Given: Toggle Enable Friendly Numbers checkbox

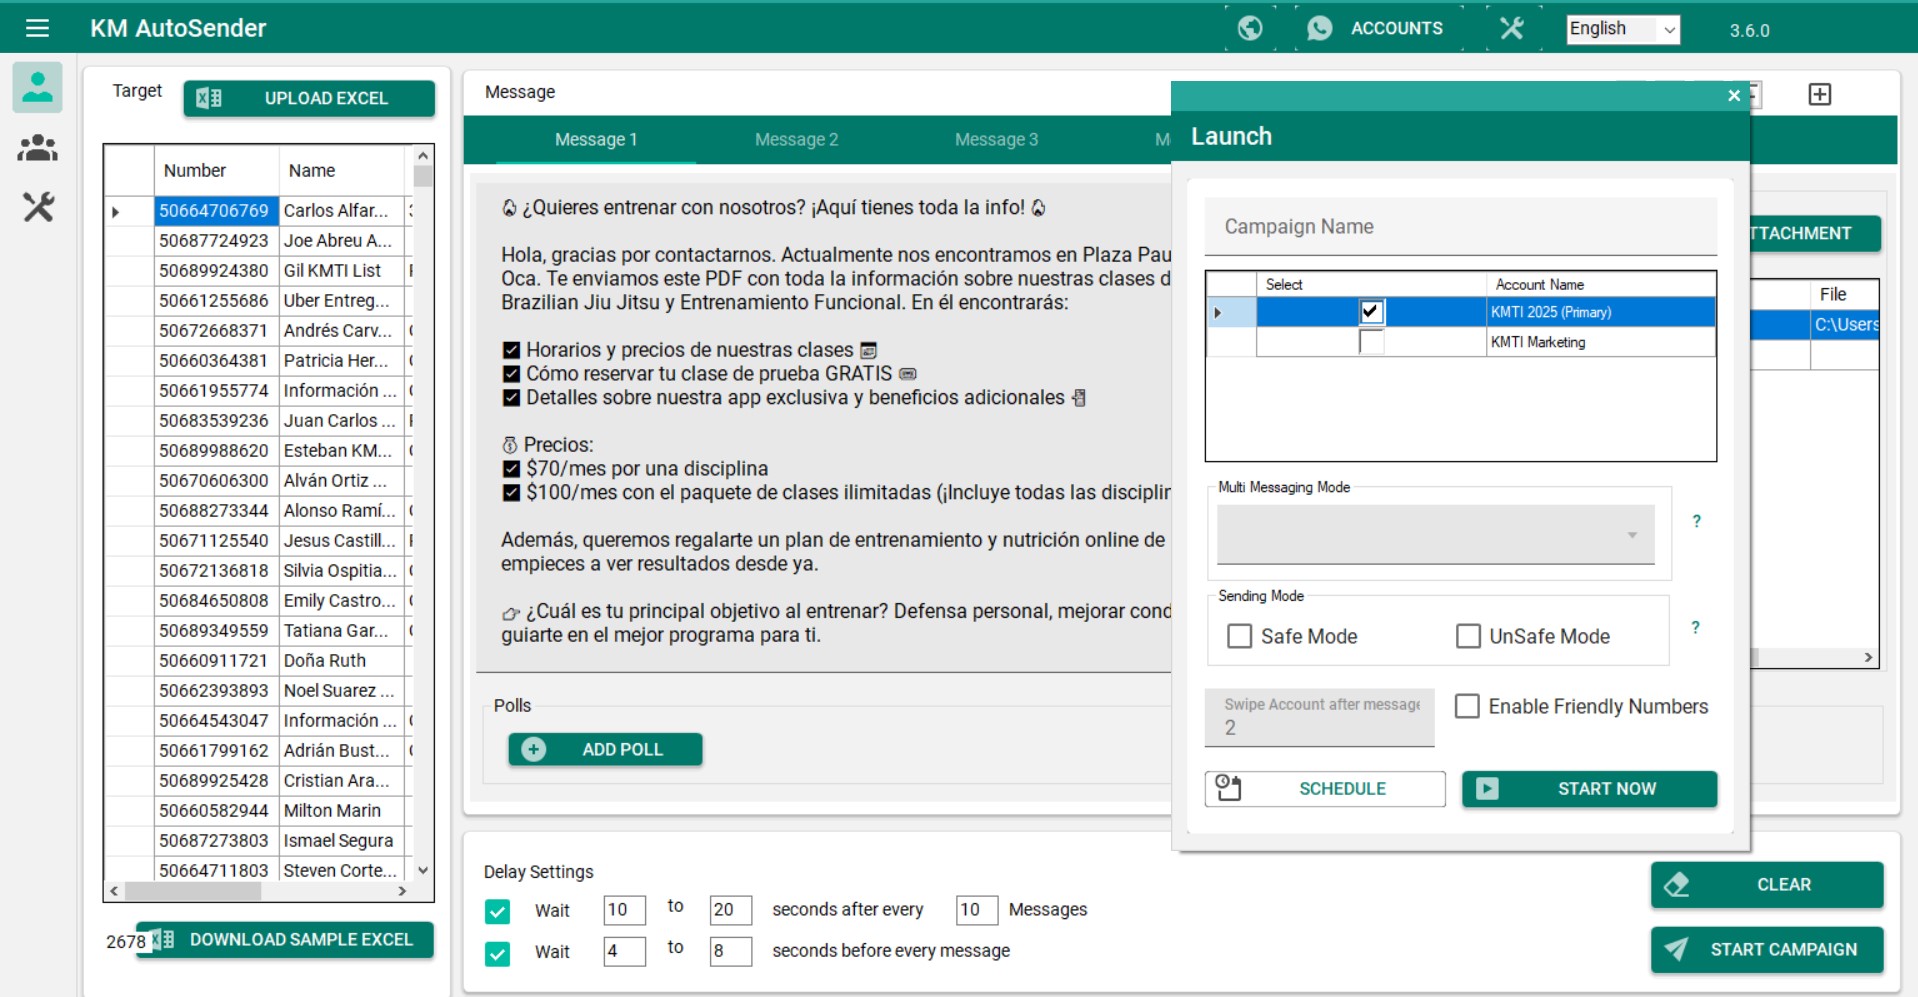Looking at the screenshot, I should 1467,706.
